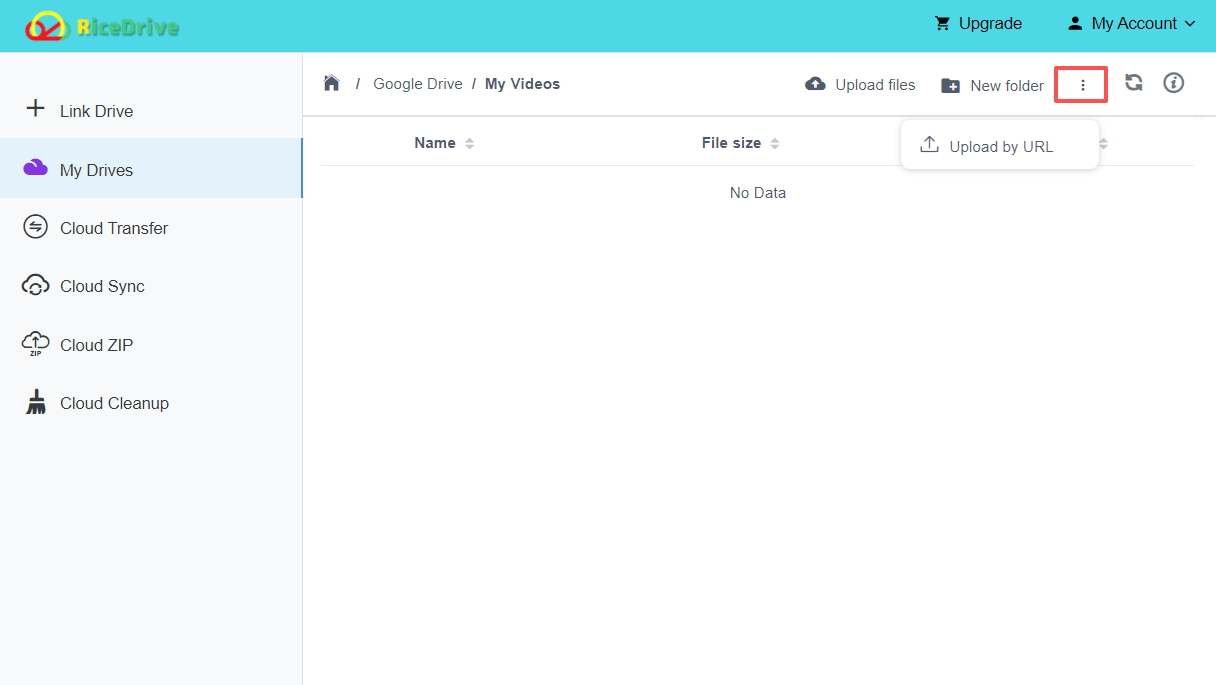1216x685 pixels.
Task: Open the info icon next to refresh
Action: (1173, 83)
